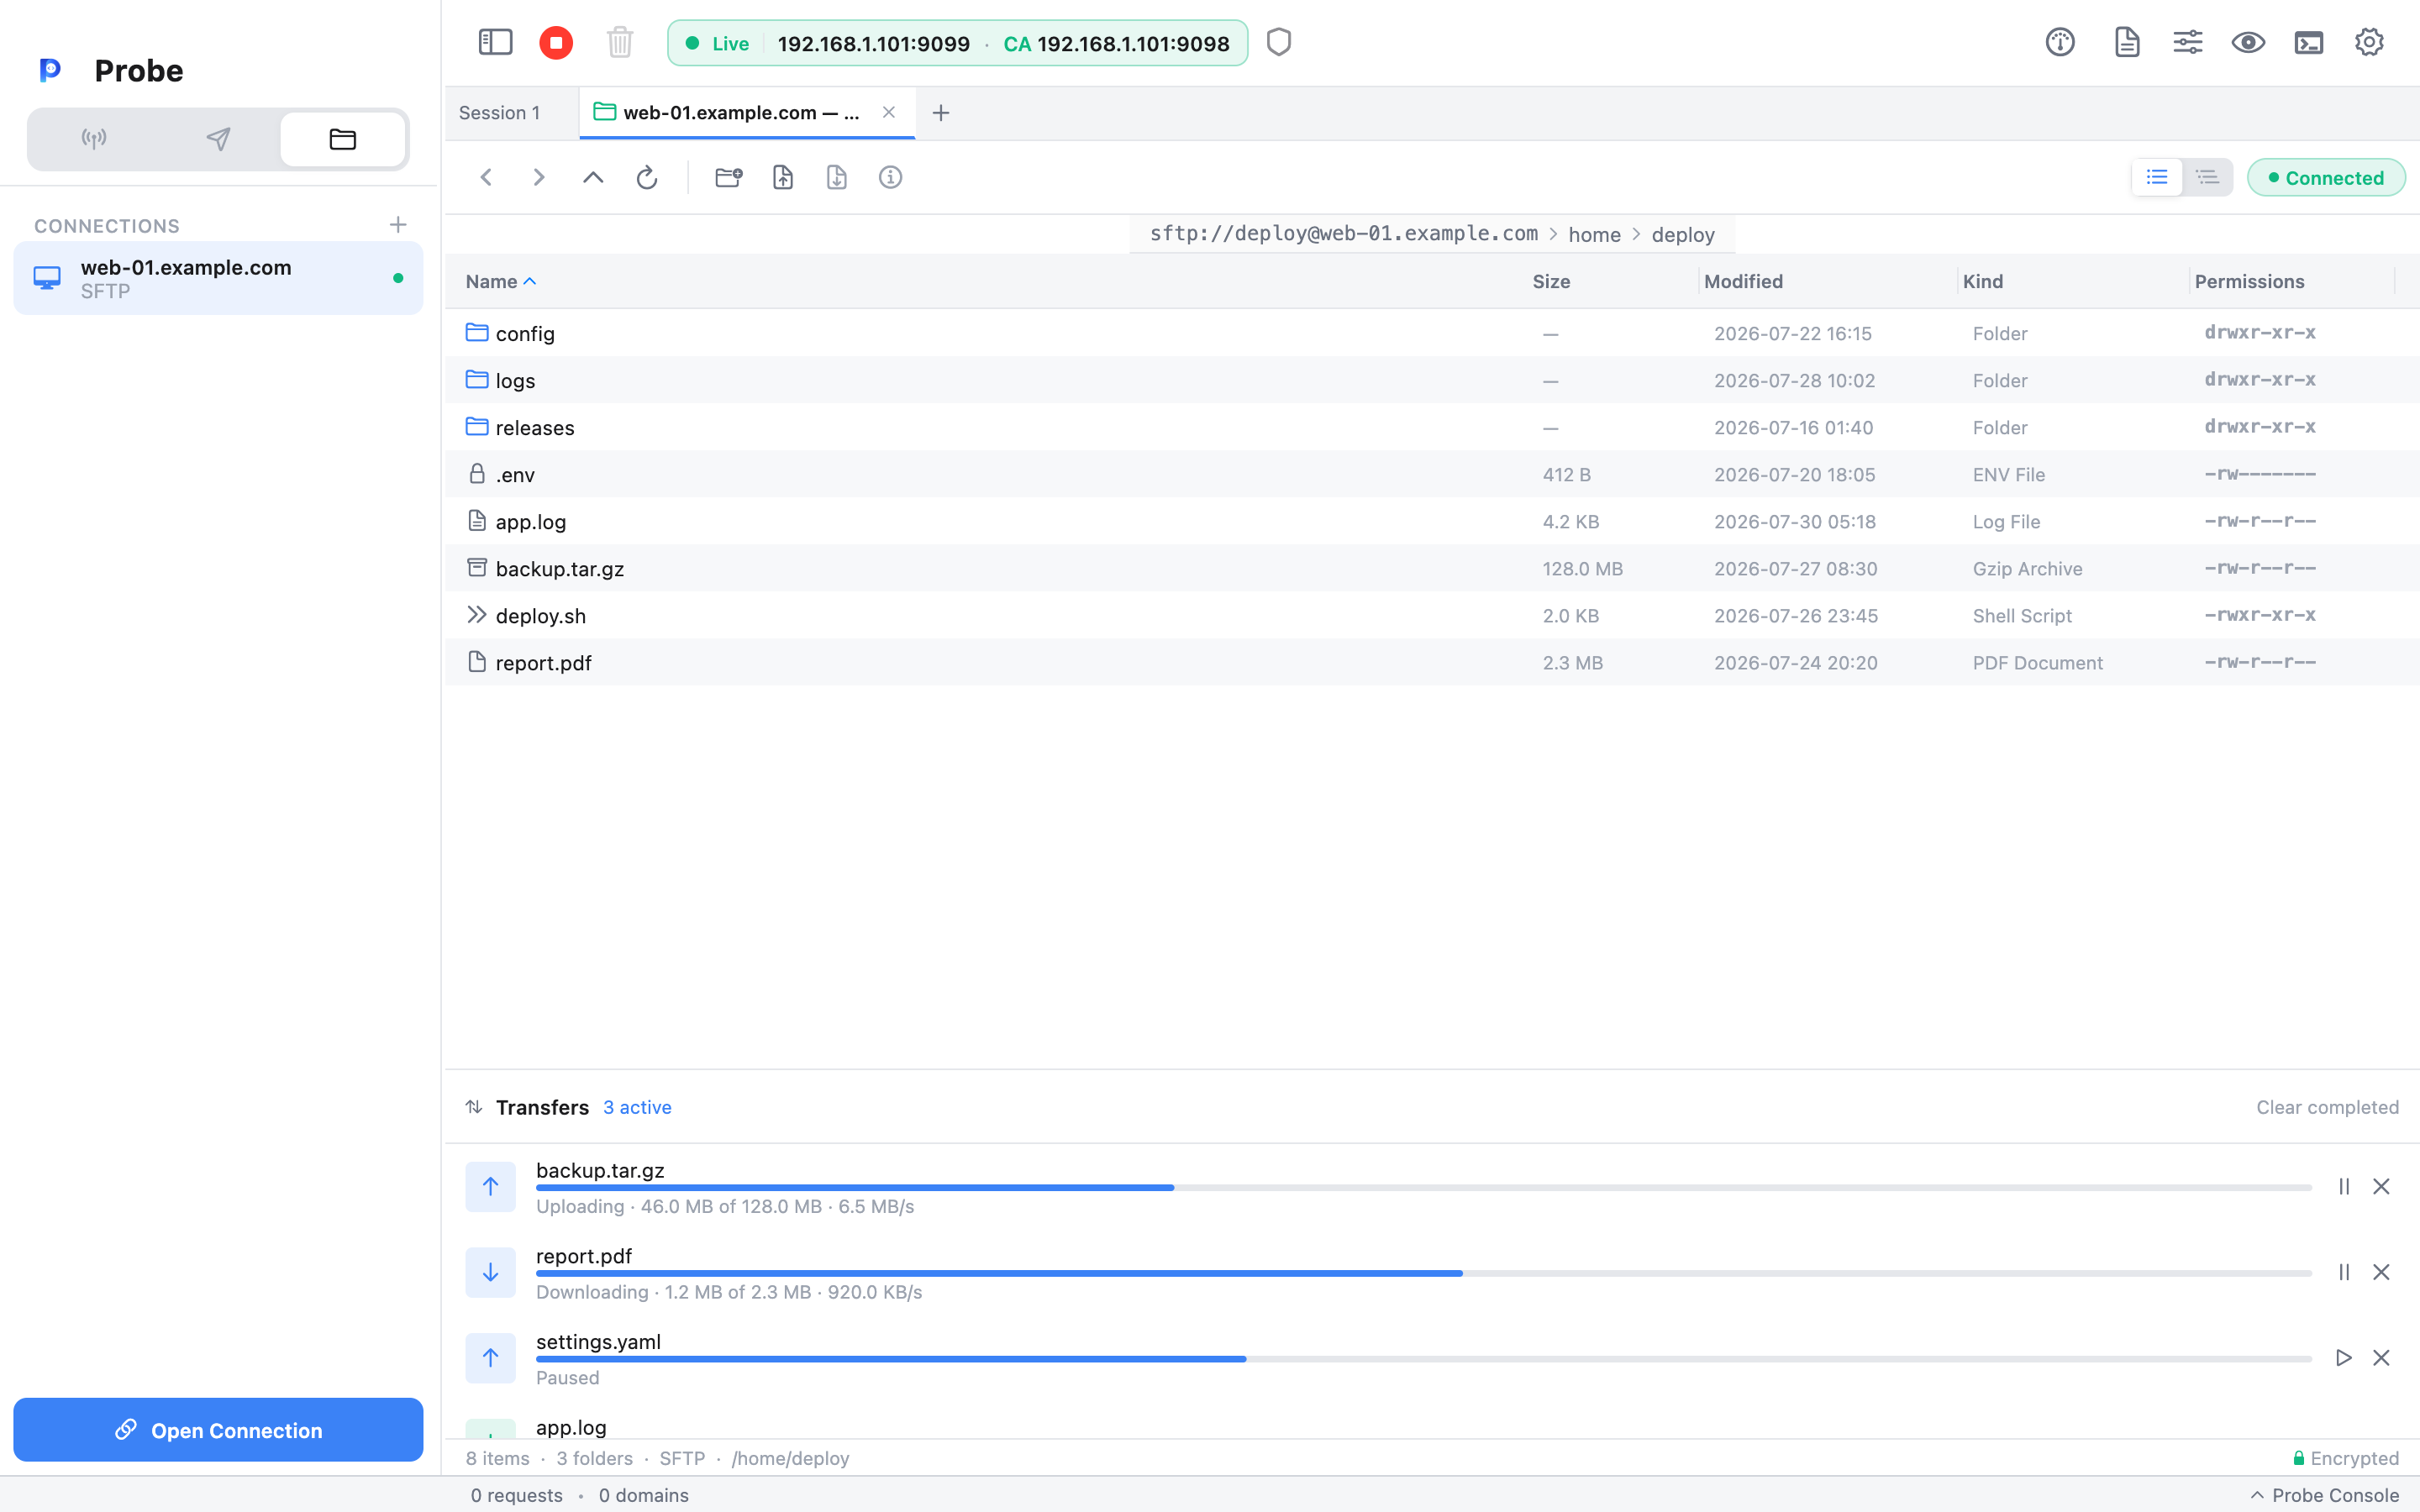Select the .env file row

[x=1432, y=474]
